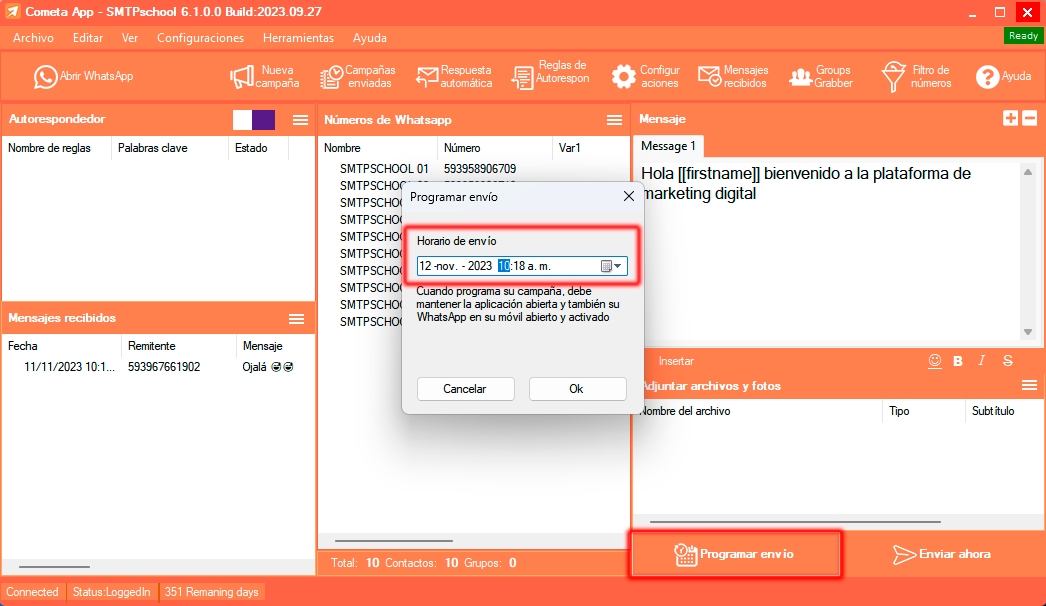The image size is (1046, 606).
Task: Click the Ayuda question mark toolbar icon
Action: [987, 77]
